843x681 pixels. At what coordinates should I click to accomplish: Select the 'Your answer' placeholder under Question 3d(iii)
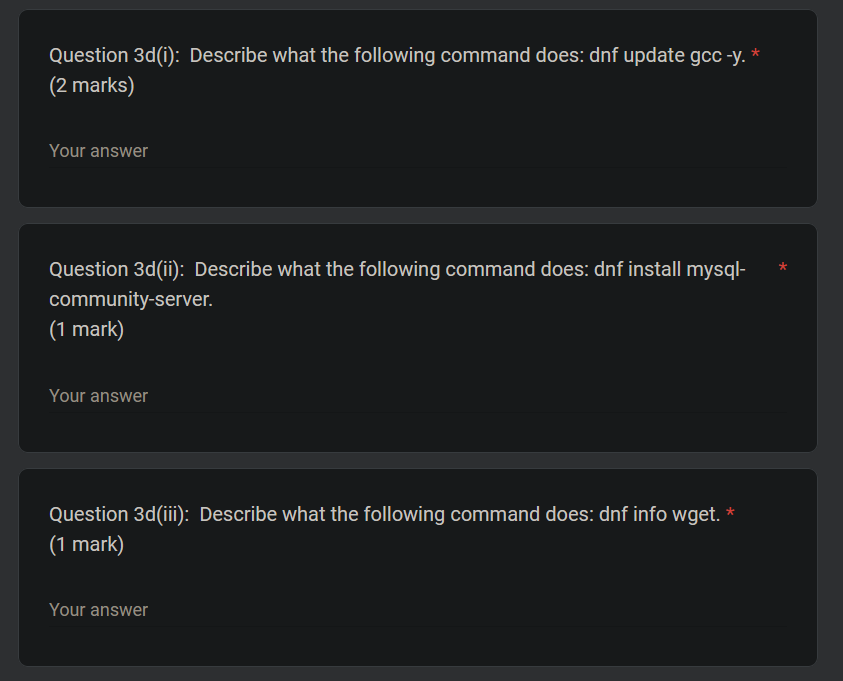[x=97, y=609]
